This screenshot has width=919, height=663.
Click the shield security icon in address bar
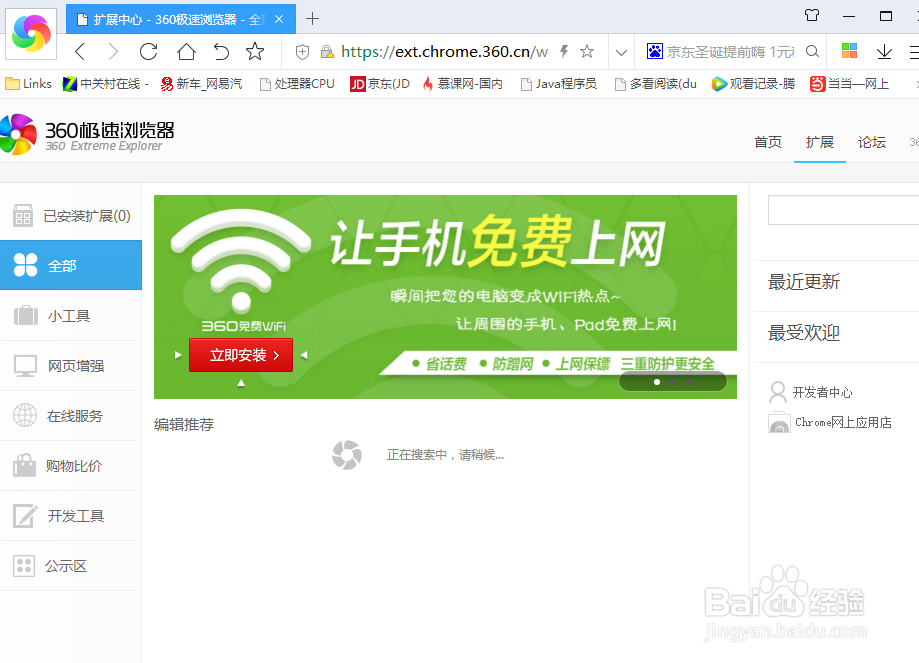click(302, 52)
